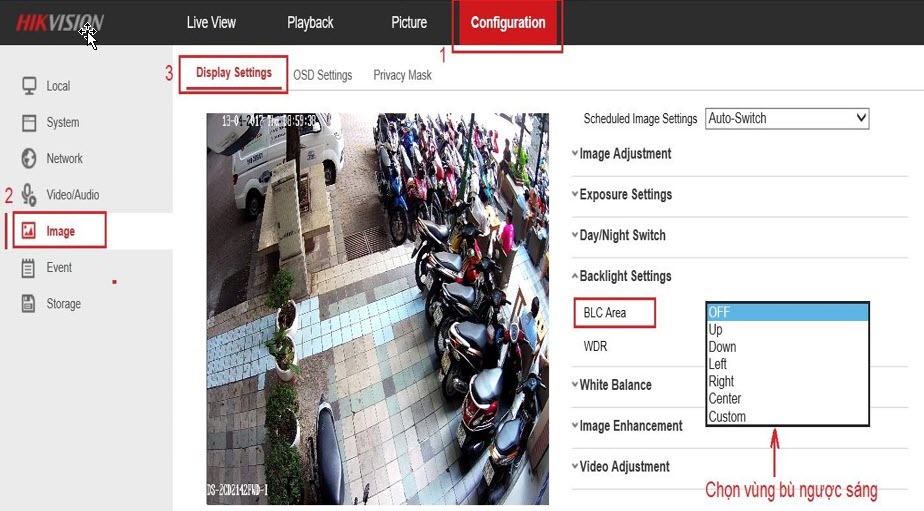Open the OSD Settings tab
The image size is (924, 511).
coord(322,75)
